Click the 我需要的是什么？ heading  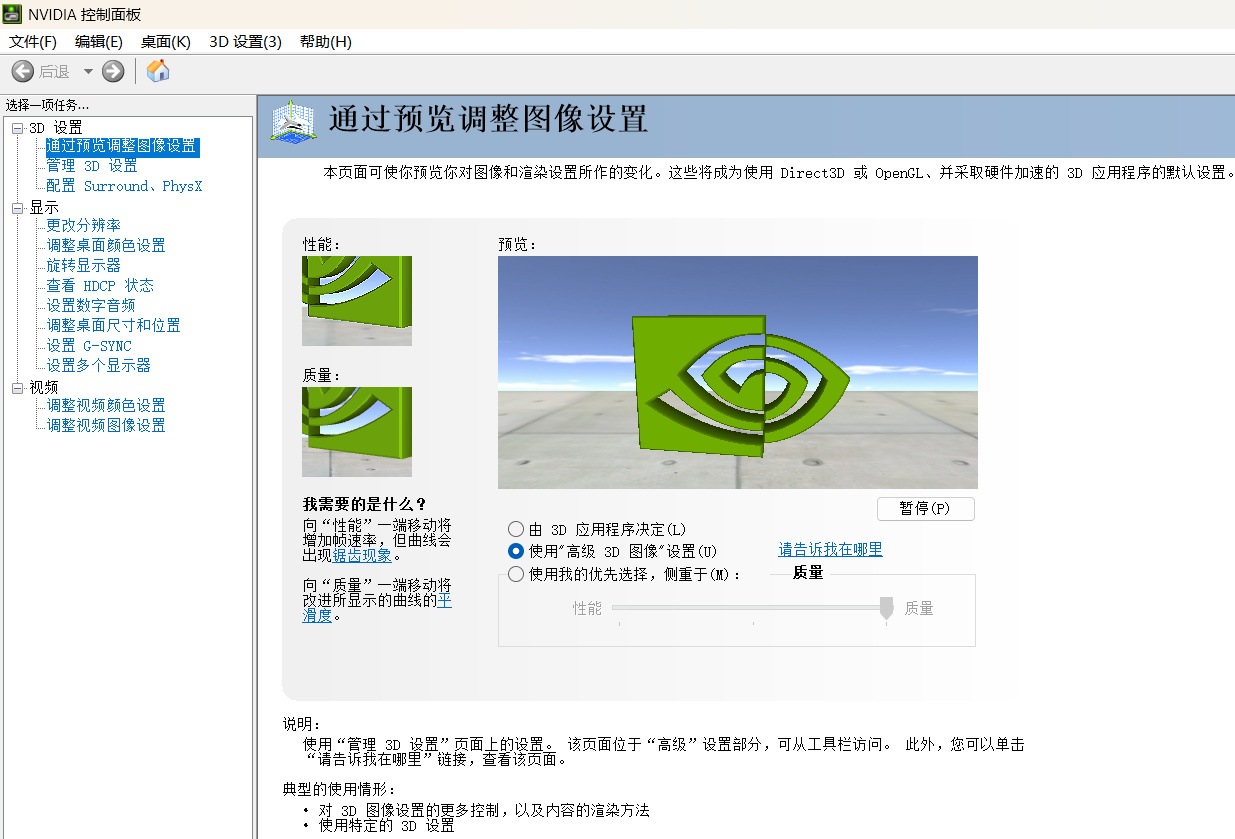[365, 504]
